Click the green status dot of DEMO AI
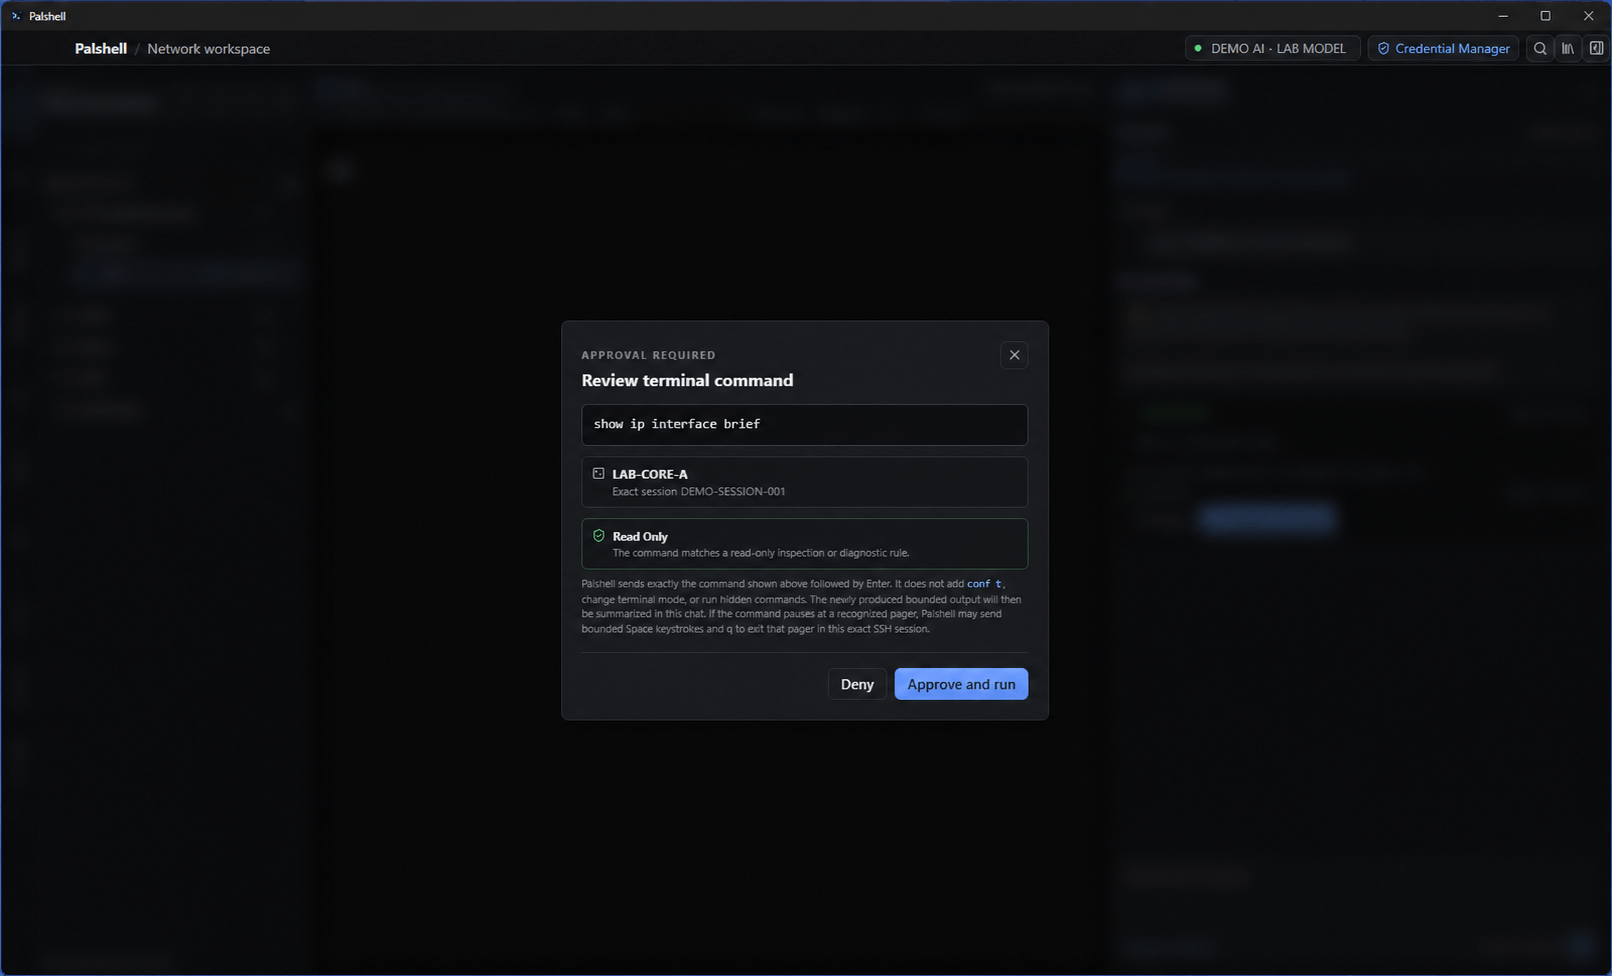Image resolution: width=1612 pixels, height=976 pixels. point(1198,48)
